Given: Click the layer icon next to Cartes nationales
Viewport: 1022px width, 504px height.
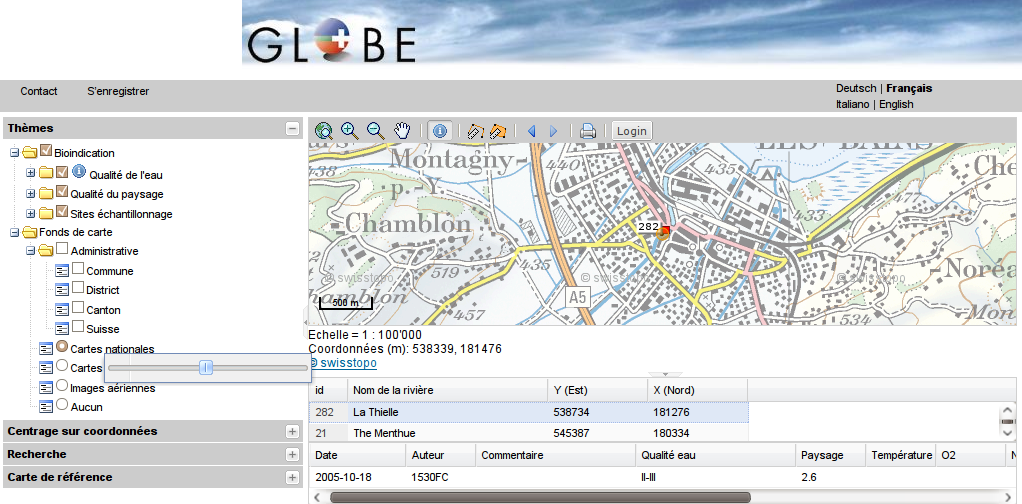Looking at the screenshot, I should pos(46,349).
